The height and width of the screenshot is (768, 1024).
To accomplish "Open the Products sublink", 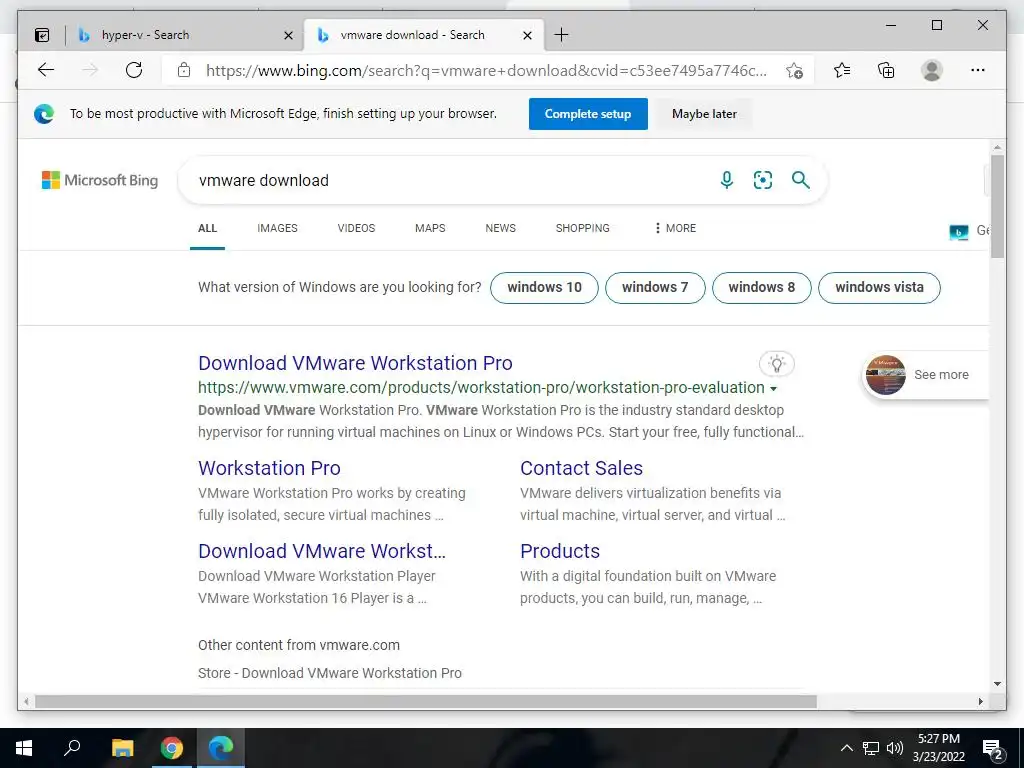I will click(x=560, y=551).
